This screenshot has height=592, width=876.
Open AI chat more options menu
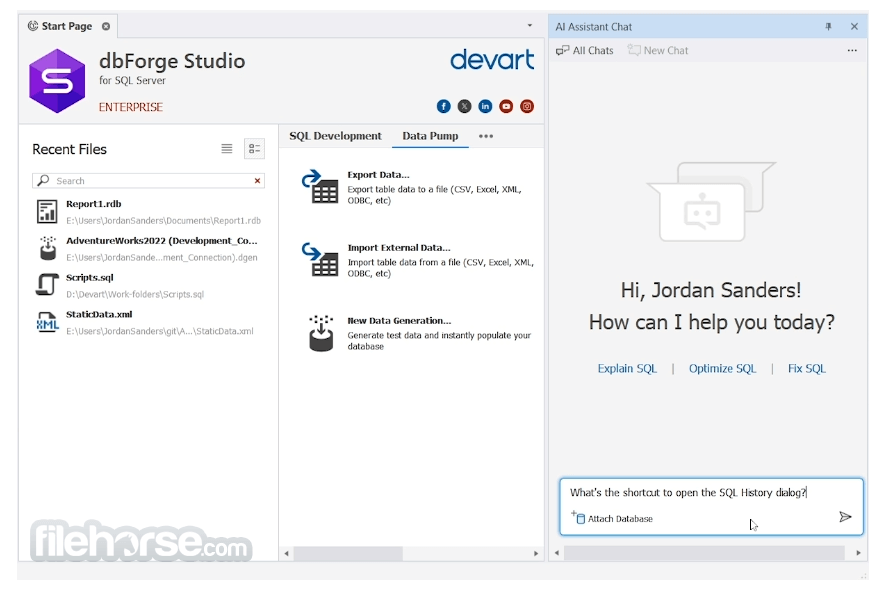(x=852, y=50)
